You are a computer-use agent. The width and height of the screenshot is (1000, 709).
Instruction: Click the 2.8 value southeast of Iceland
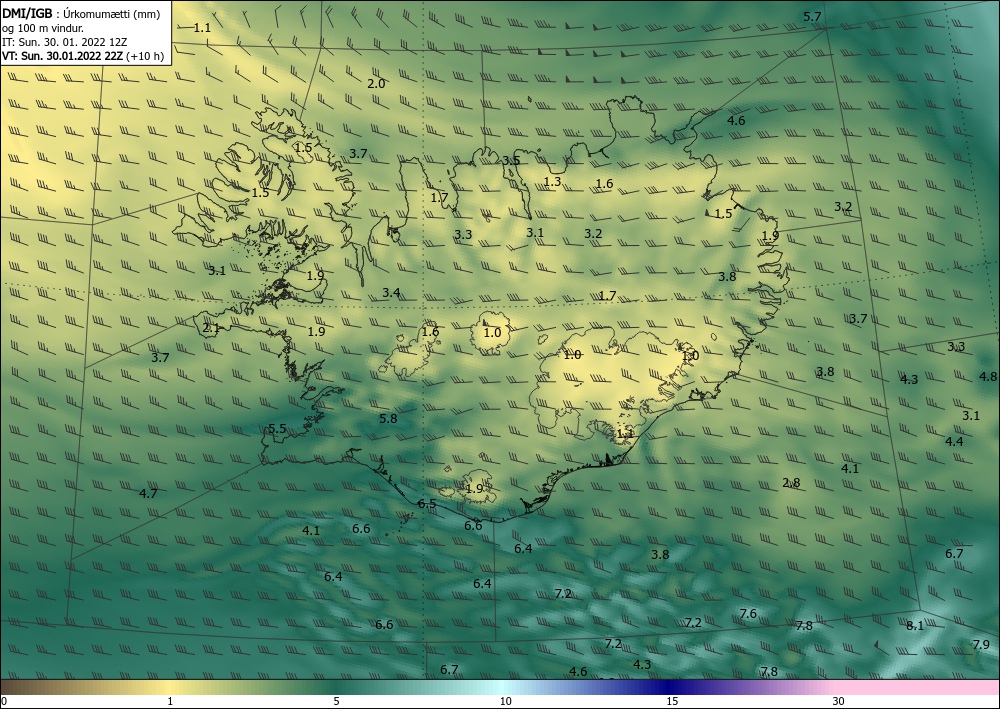point(791,483)
